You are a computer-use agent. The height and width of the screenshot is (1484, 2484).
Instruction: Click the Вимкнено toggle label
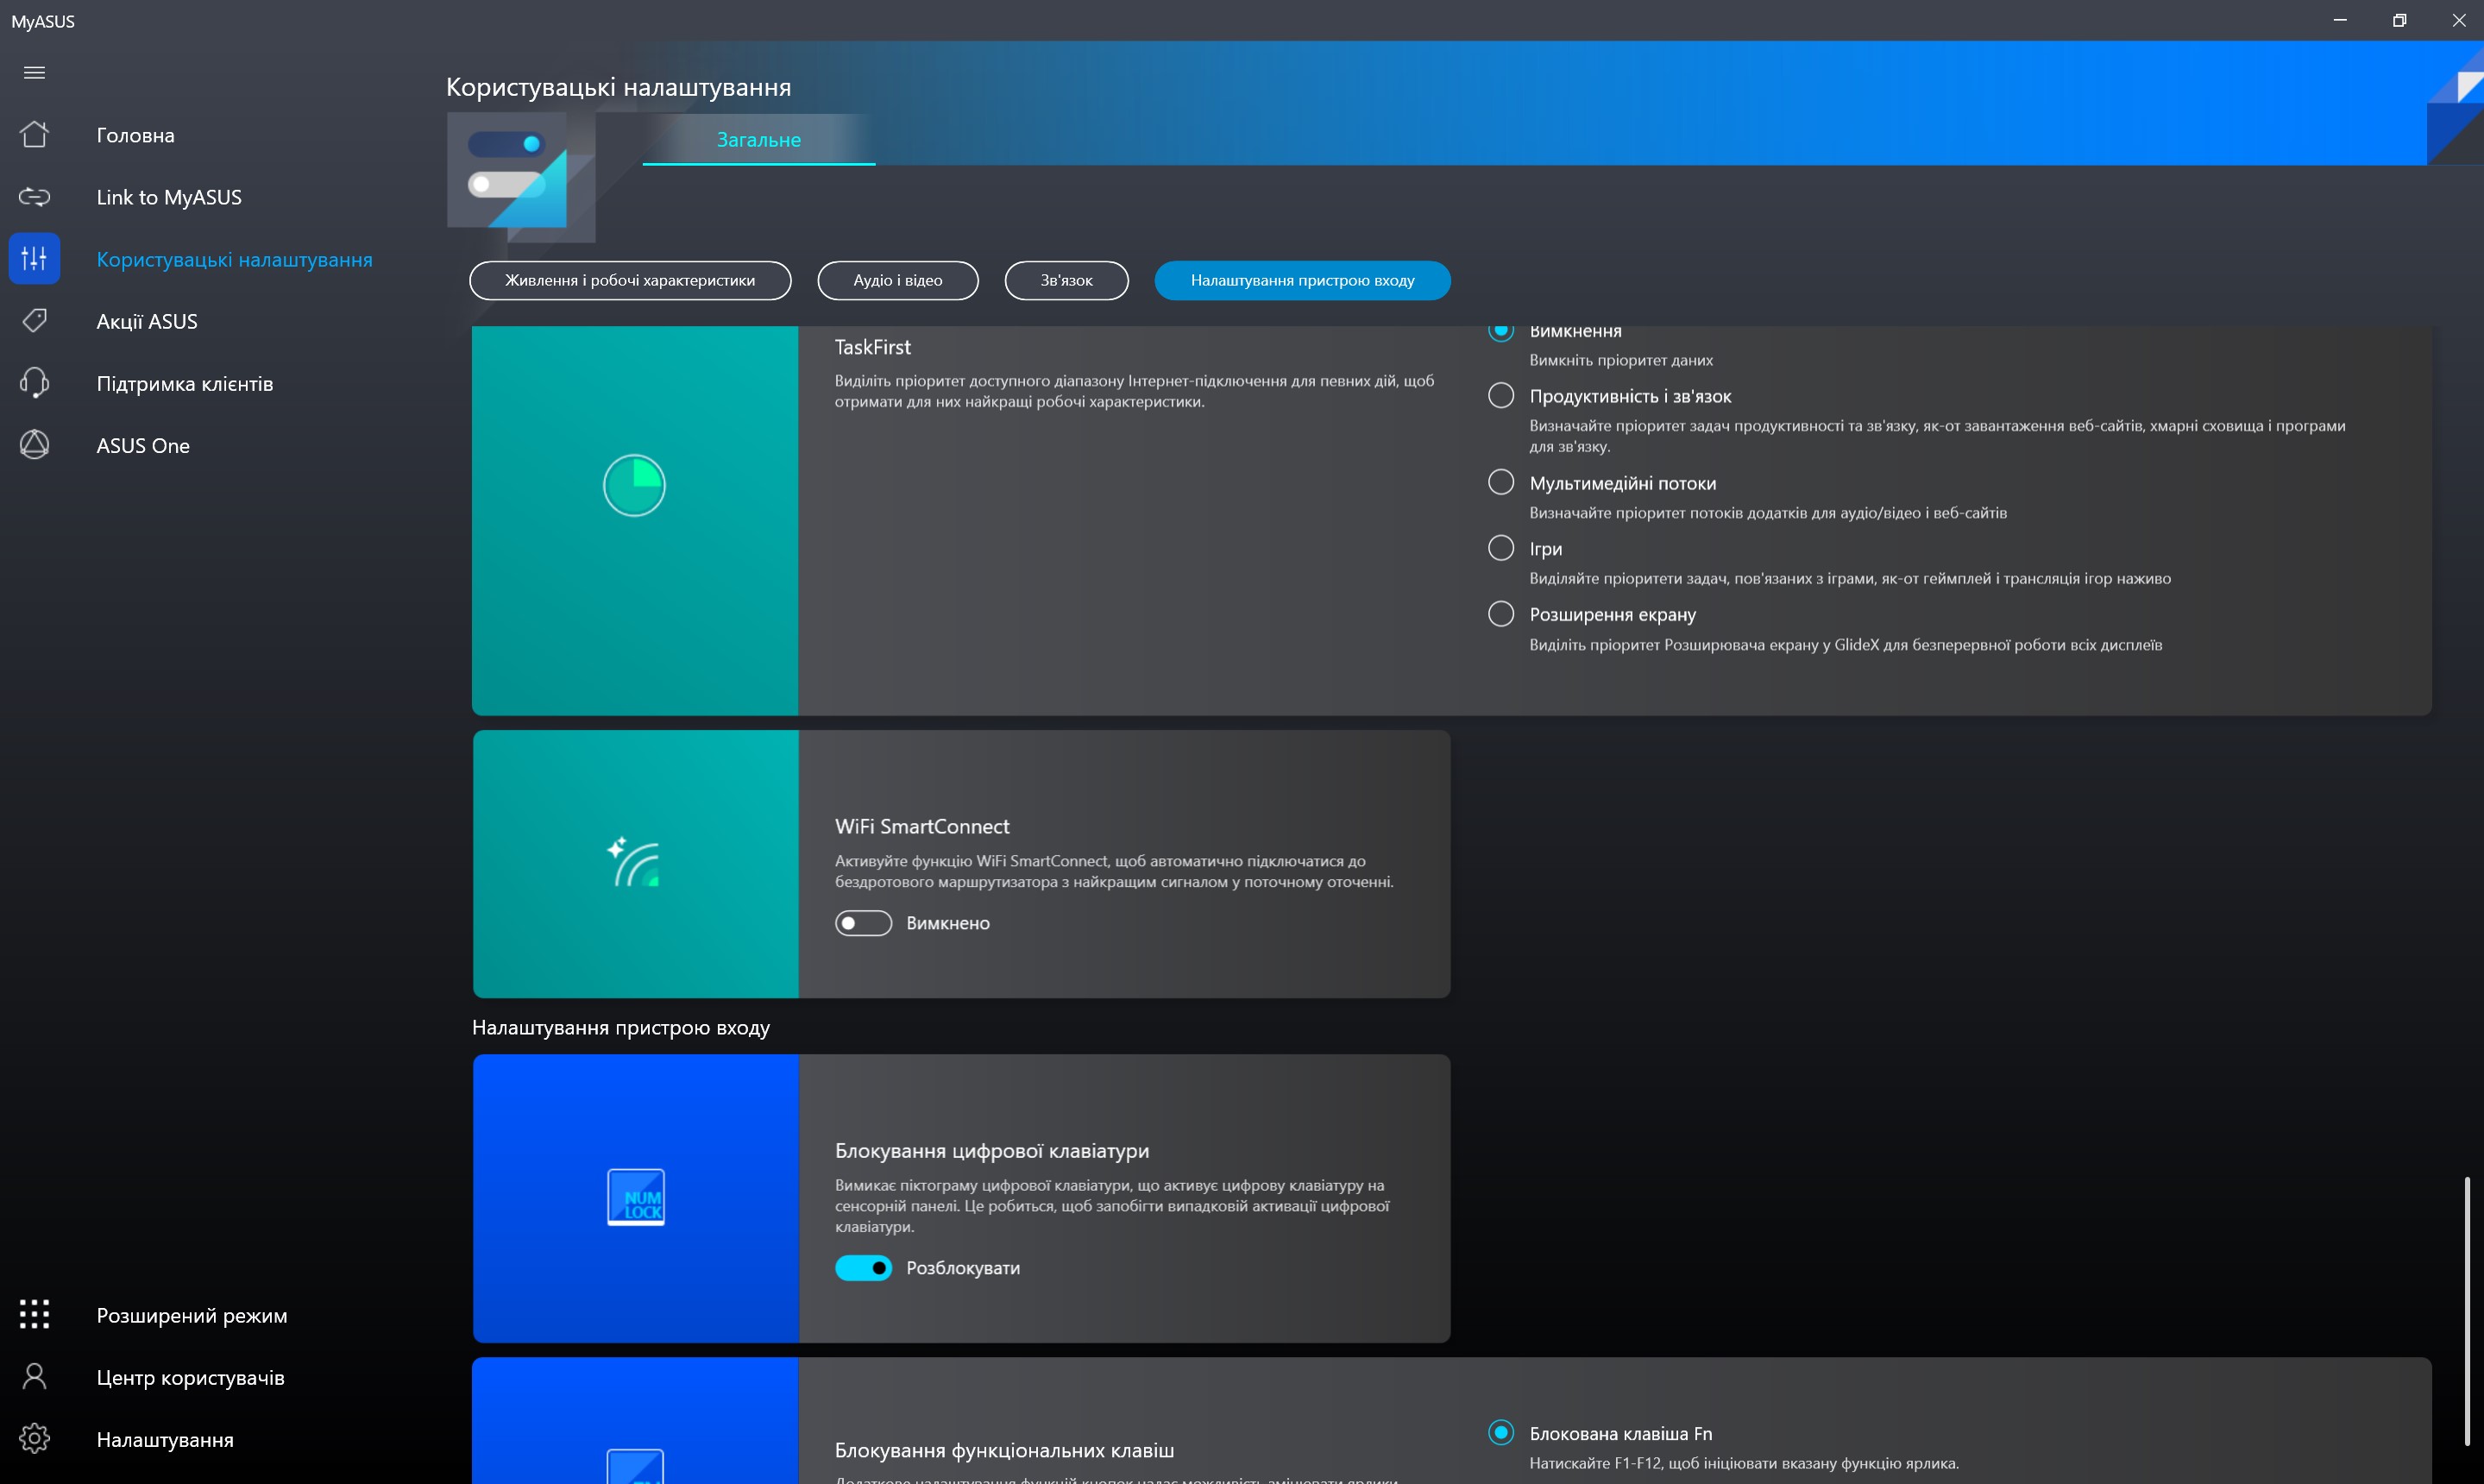[948, 923]
